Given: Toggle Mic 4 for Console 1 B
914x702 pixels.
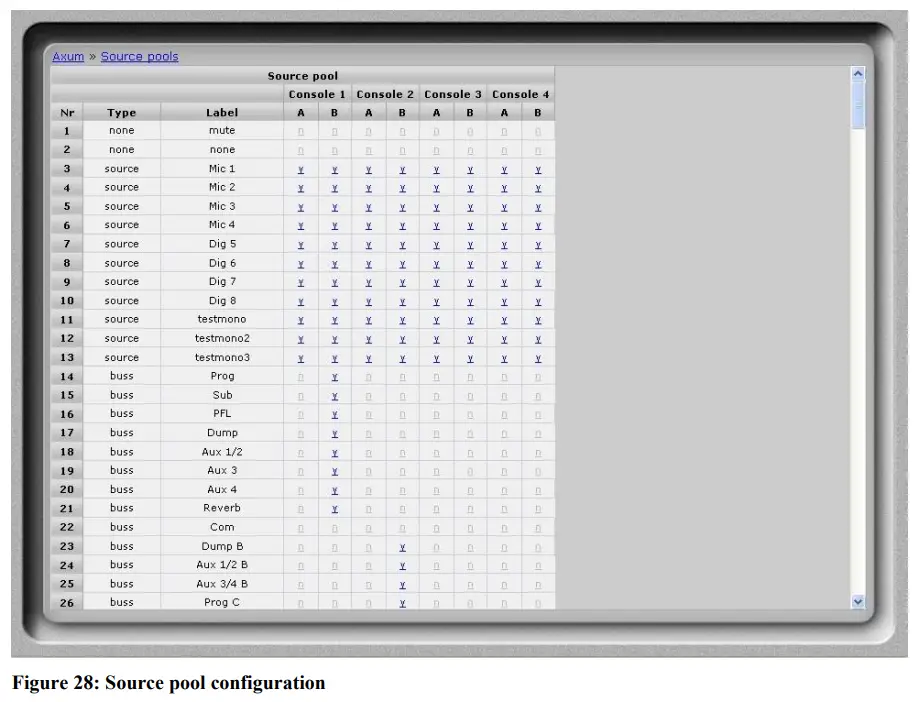Looking at the screenshot, I should (x=335, y=226).
